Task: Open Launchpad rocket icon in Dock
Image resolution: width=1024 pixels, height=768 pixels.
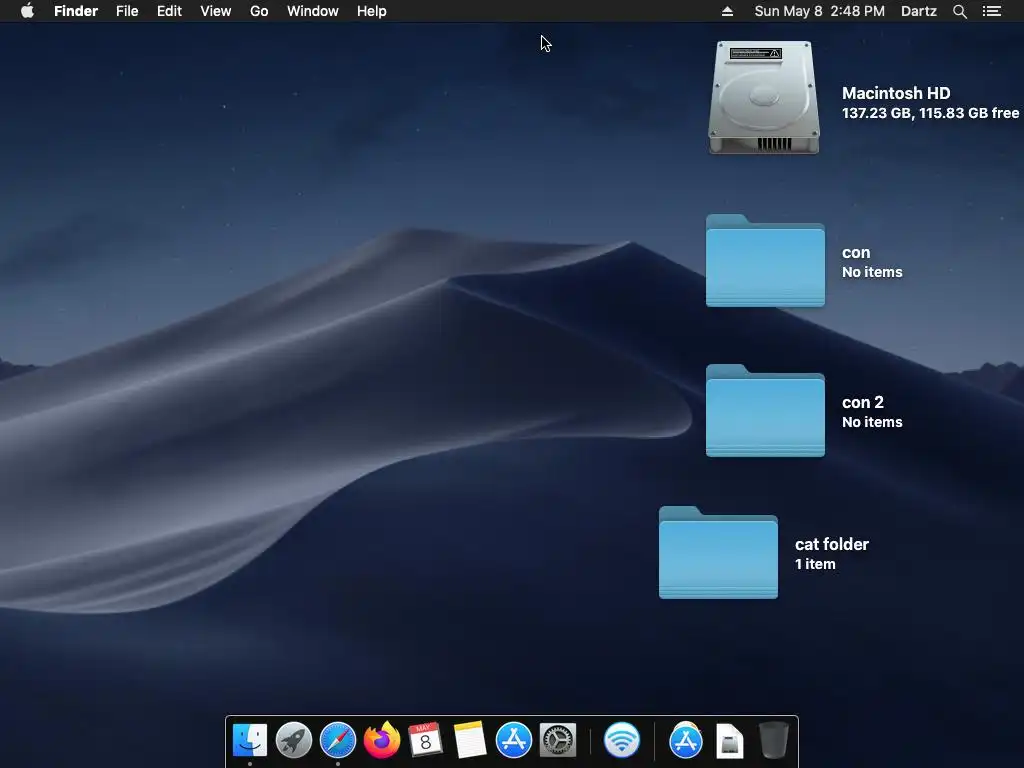Action: tap(294, 741)
